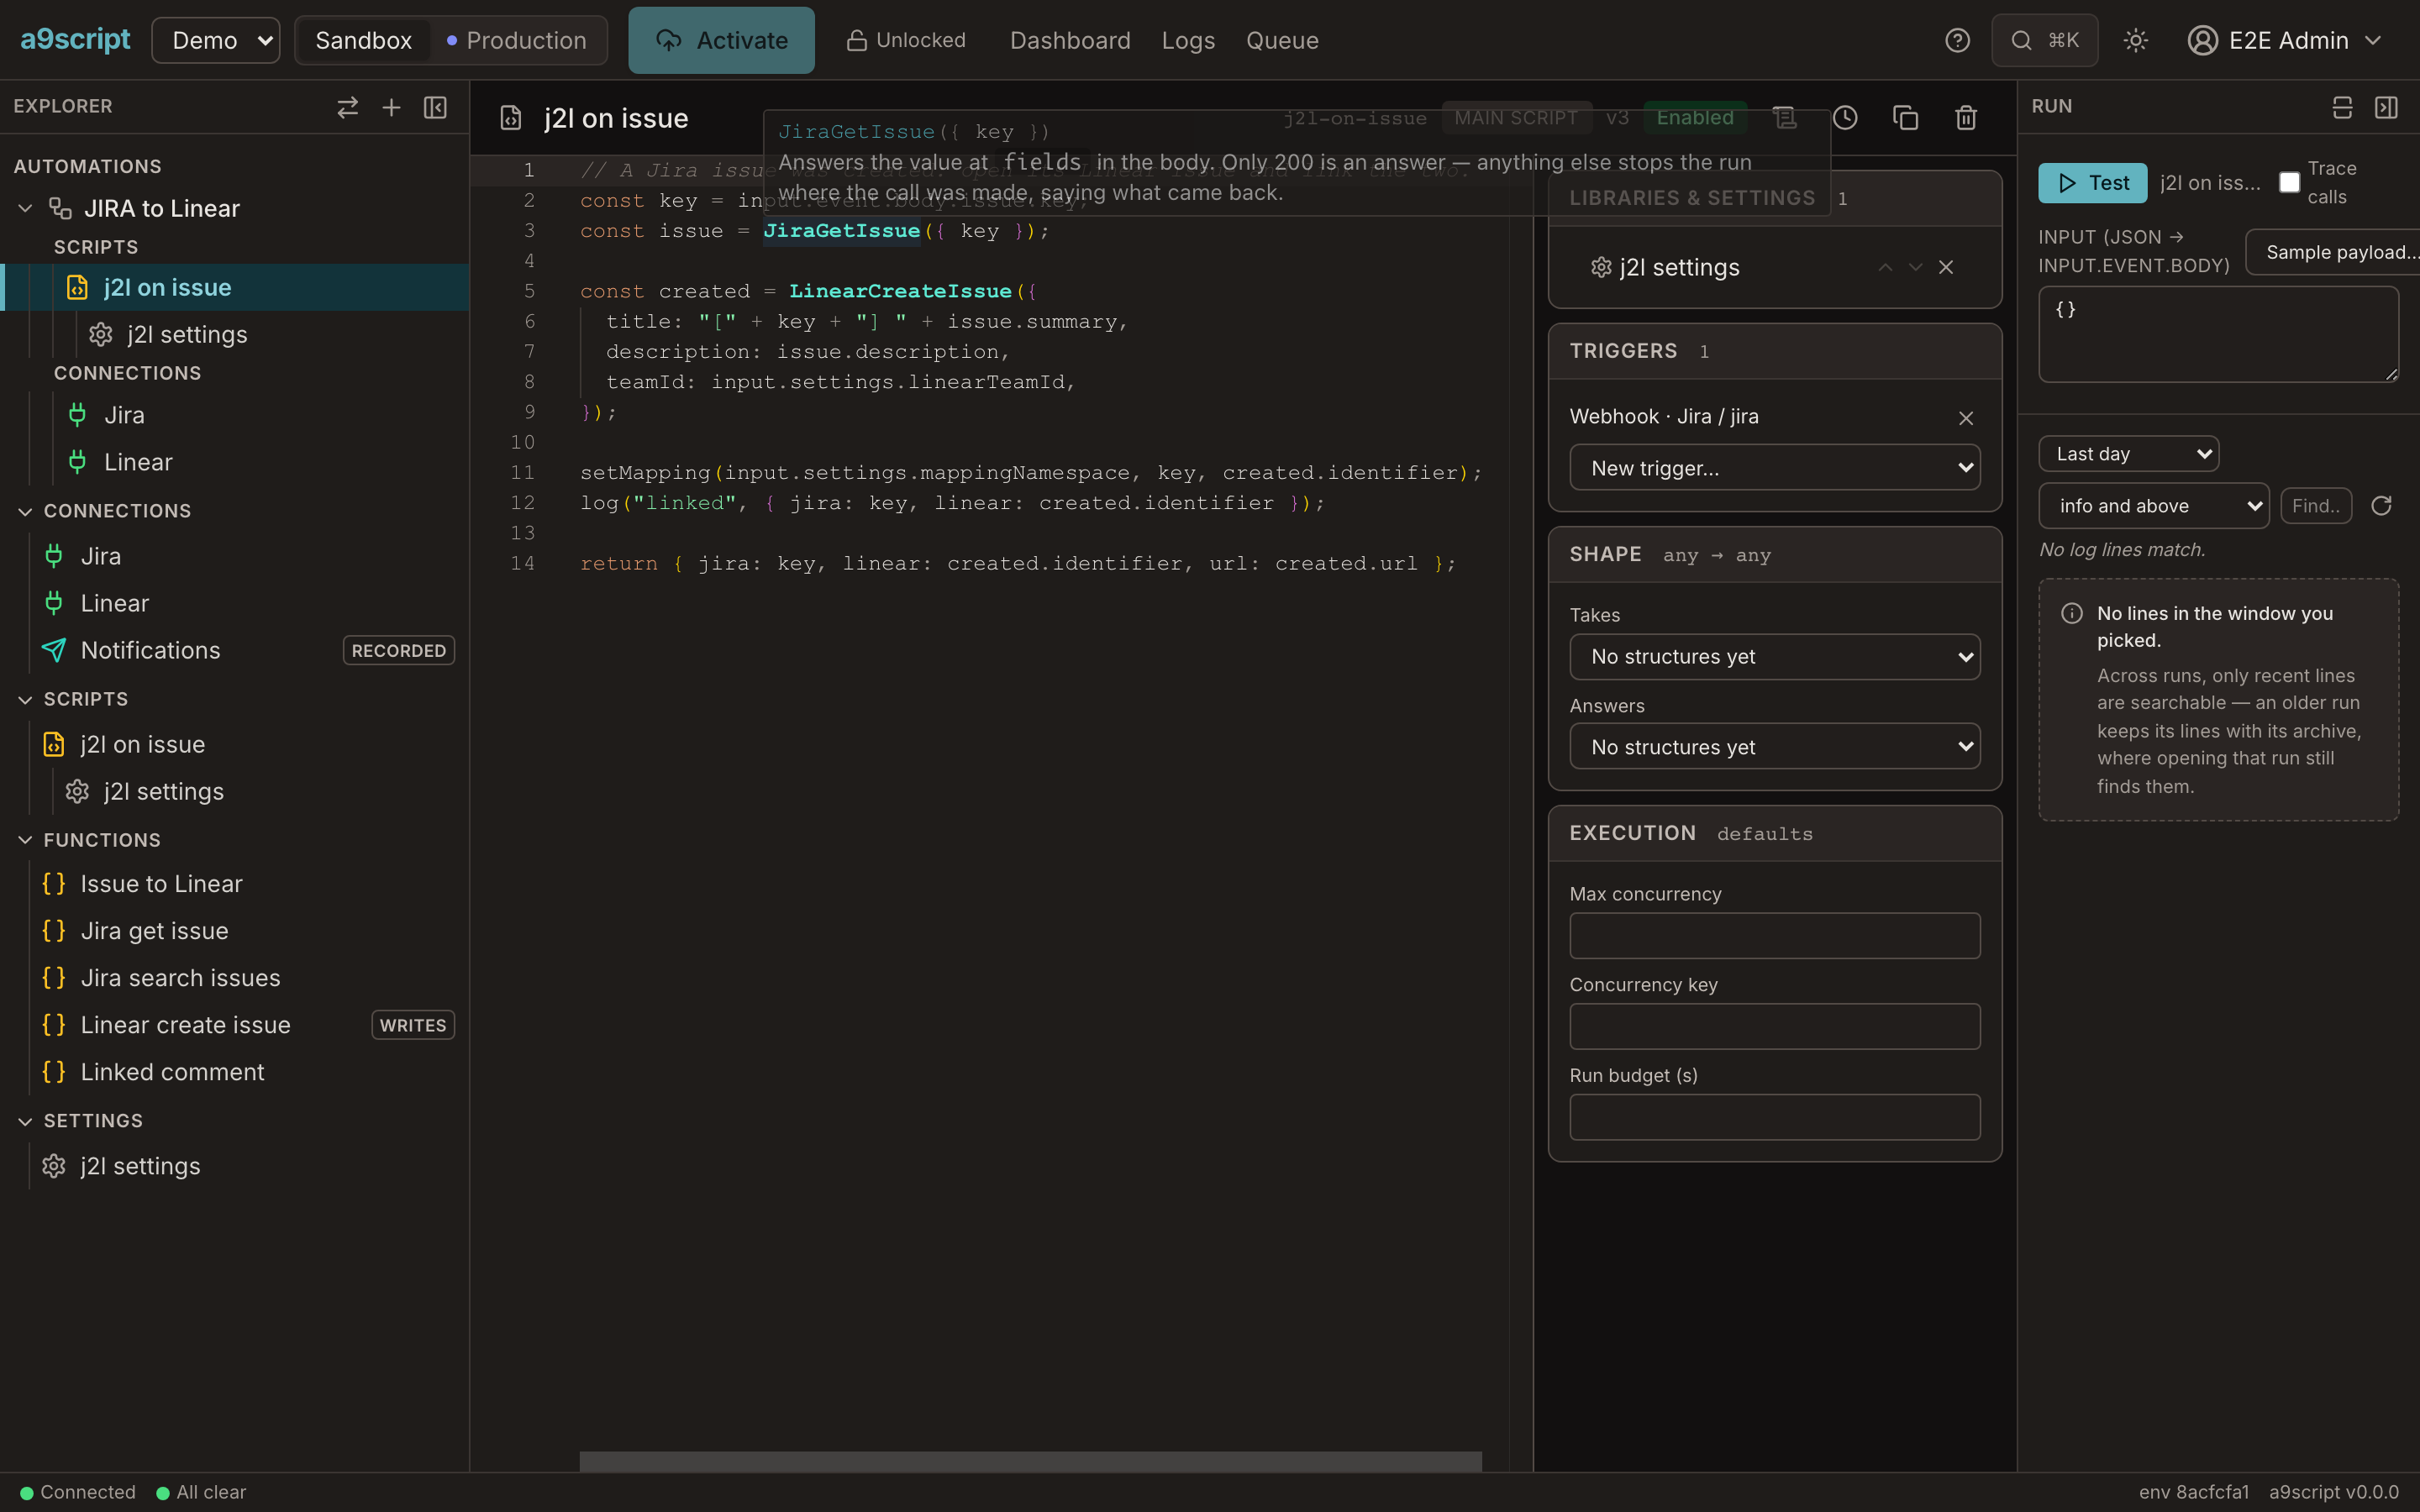
Task: Collapse the Run panel
Action: pyautogui.click(x=2386, y=107)
